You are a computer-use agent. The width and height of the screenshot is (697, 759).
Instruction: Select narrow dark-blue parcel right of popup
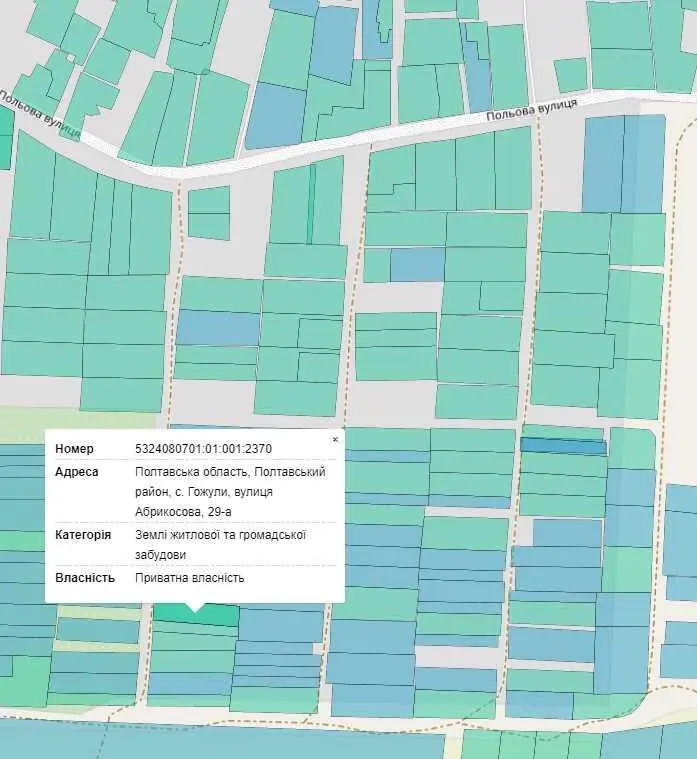pyautogui.click(x=563, y=446)
